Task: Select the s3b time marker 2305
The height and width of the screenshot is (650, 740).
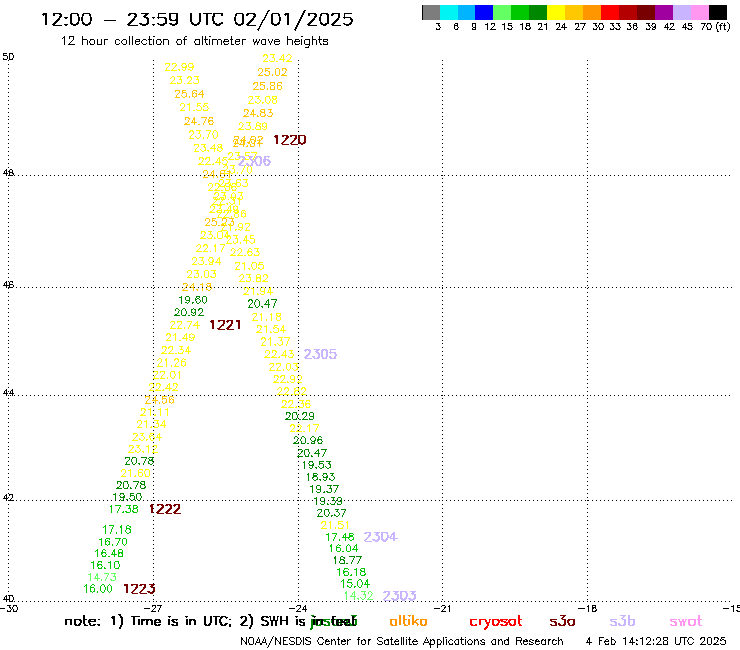Action: (x=320, y=354)
